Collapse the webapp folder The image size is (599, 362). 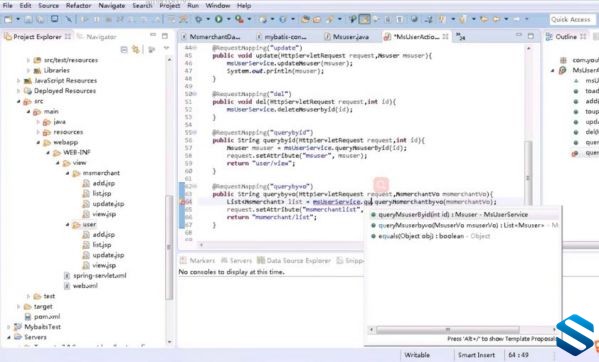(38, 142)
